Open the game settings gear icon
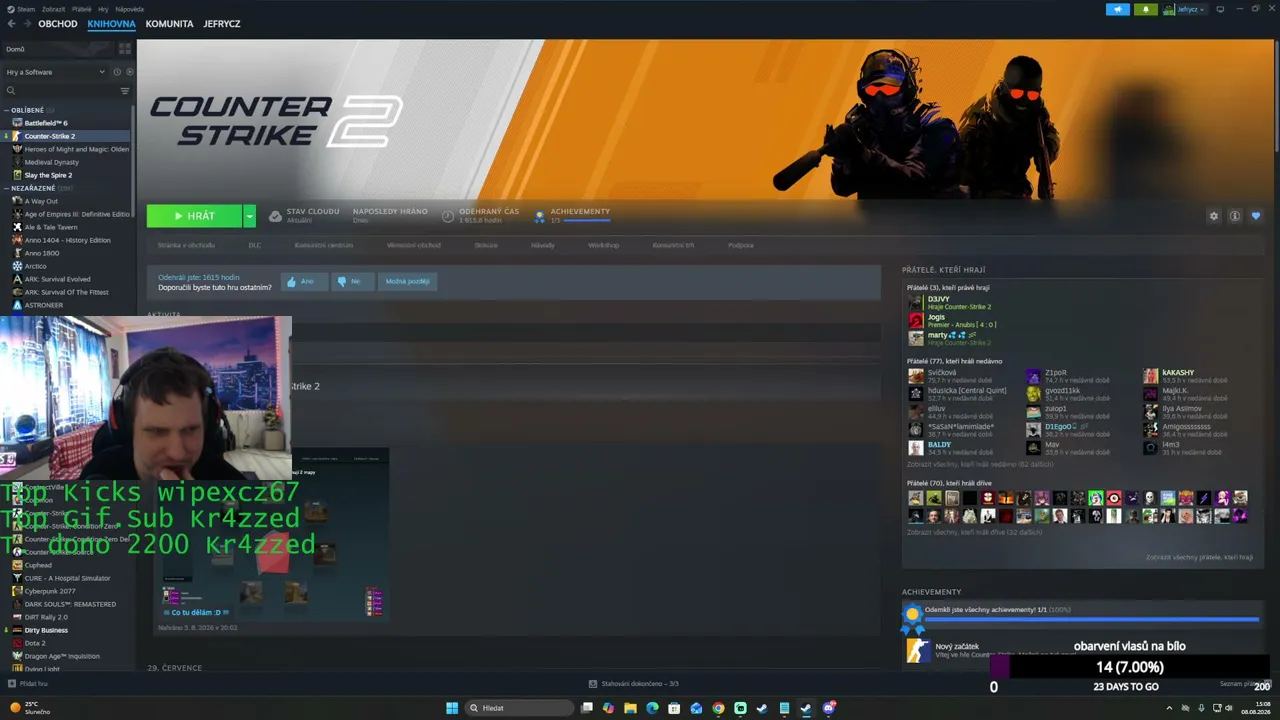1280x720 pixels. 1214,216
